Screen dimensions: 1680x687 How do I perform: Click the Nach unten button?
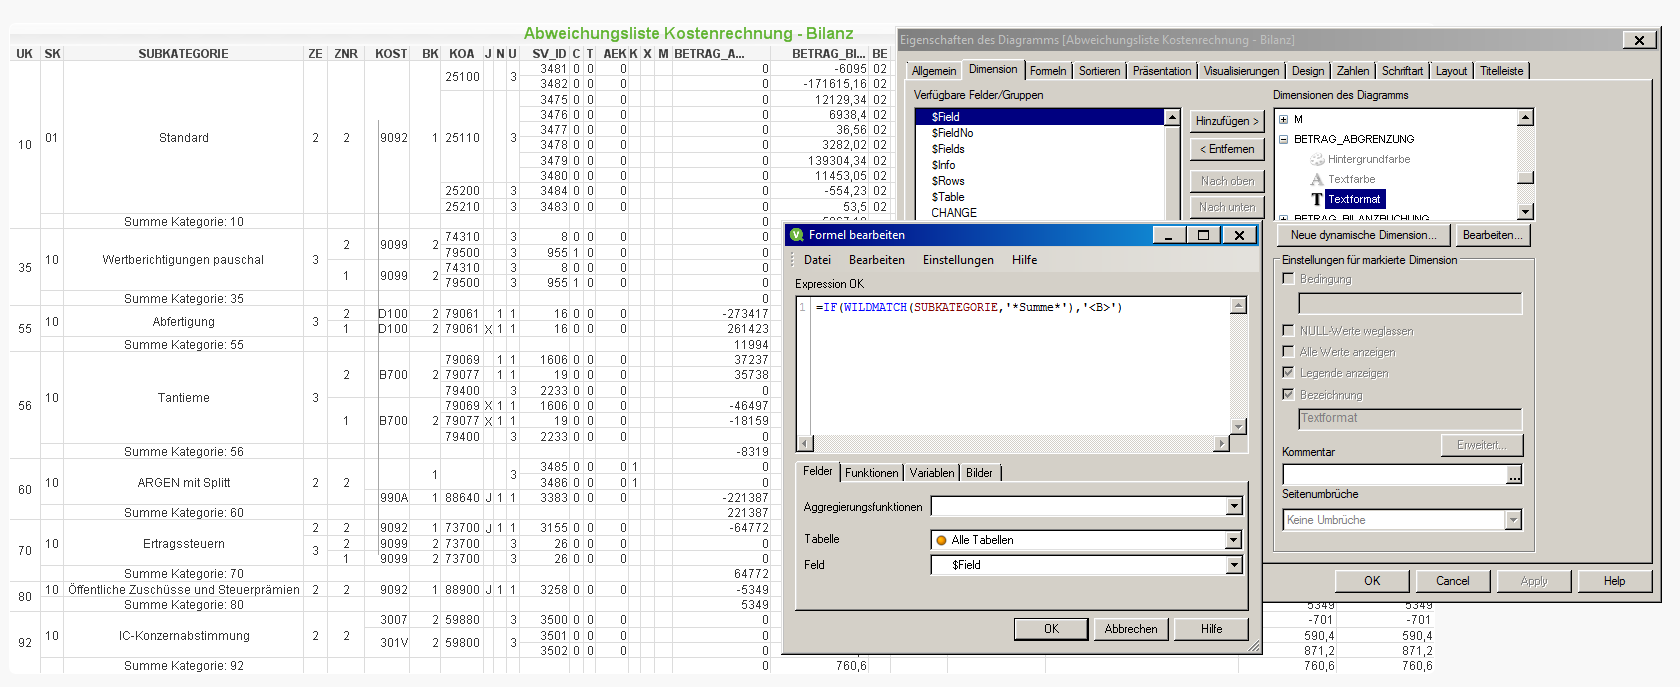click(x=1227, y=207)
